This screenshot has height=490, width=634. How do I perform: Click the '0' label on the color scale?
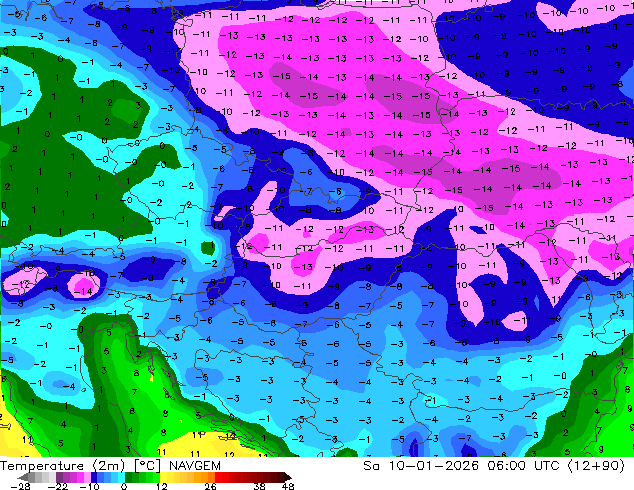pyautogui.click(x=125, y=486)
